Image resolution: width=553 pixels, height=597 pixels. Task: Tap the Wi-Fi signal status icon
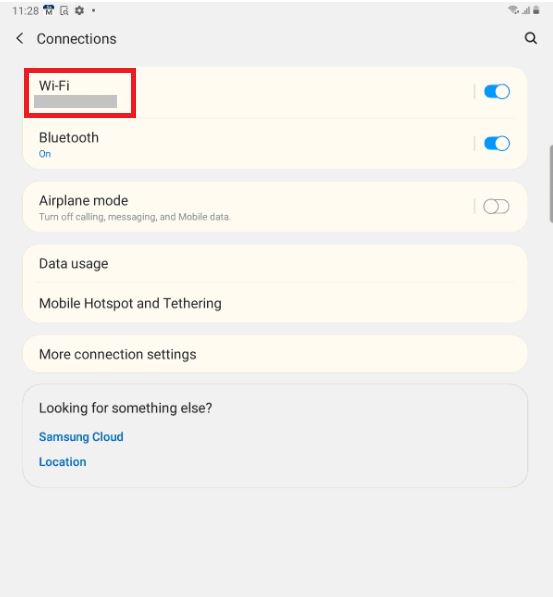pos(513,10)
